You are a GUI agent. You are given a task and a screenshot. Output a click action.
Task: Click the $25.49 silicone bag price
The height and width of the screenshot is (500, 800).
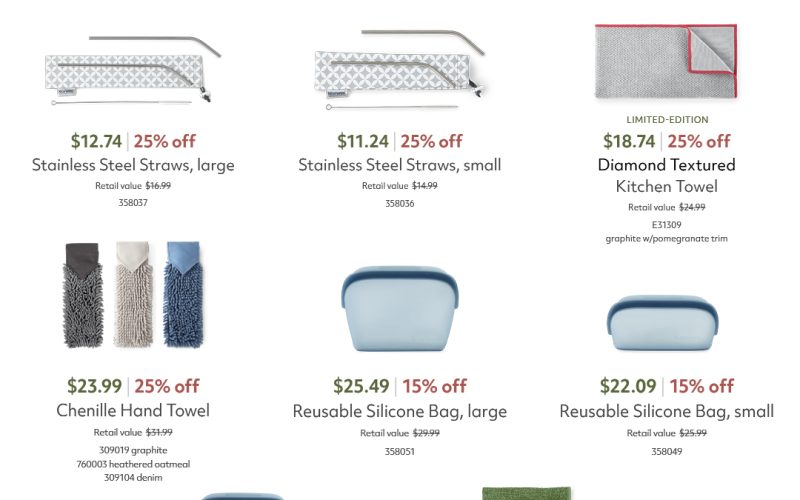[361, 386]
